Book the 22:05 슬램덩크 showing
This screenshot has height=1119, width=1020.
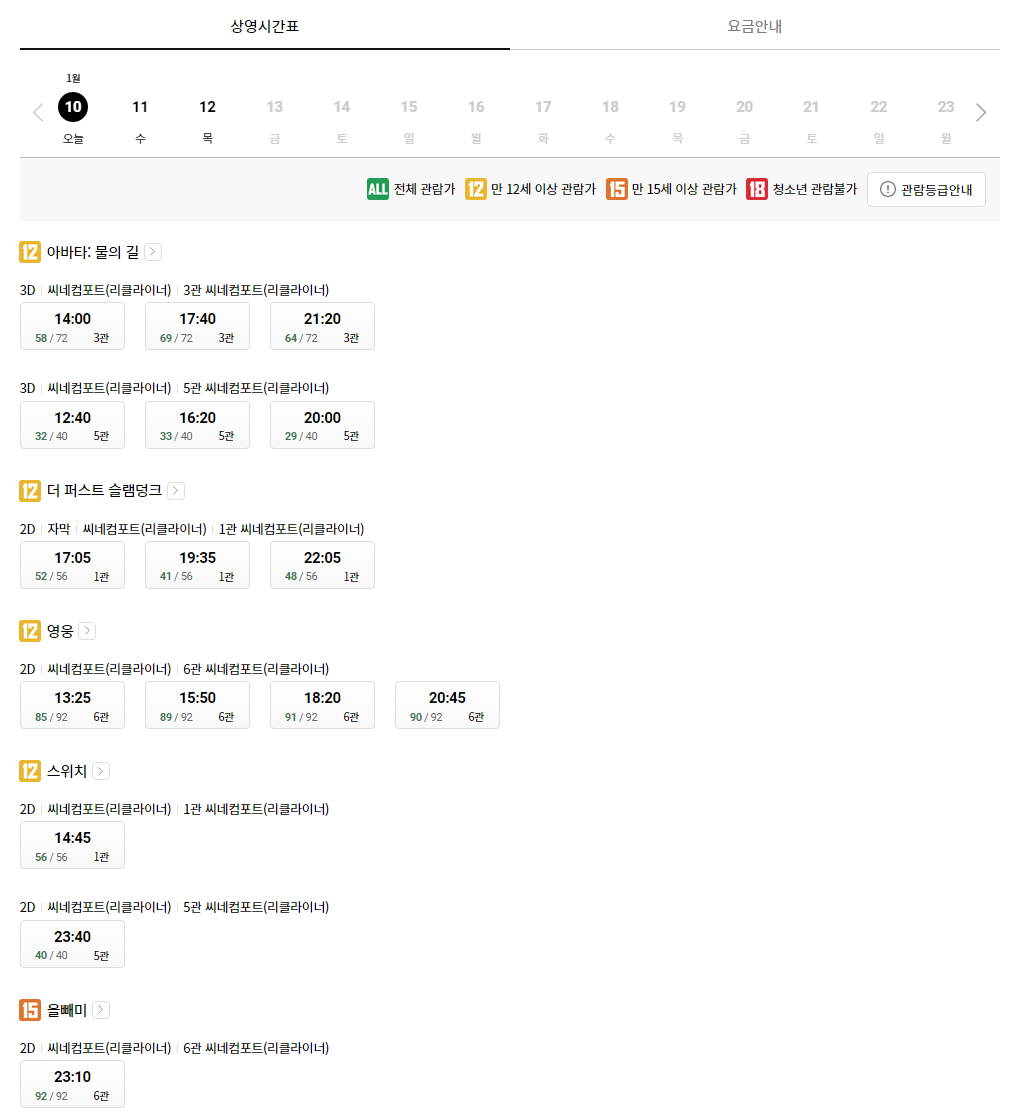322,565
